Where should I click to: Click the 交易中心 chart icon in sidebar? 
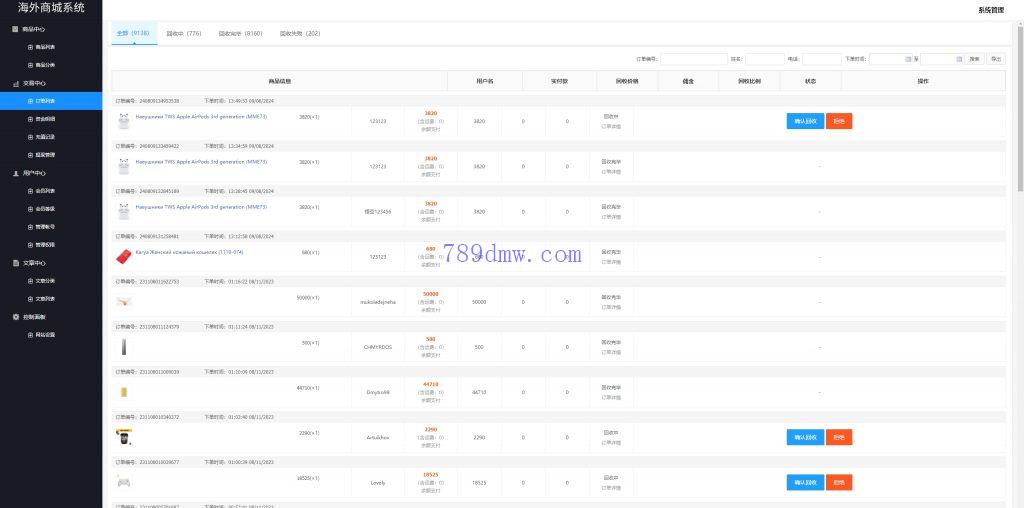tap(15, 83)
